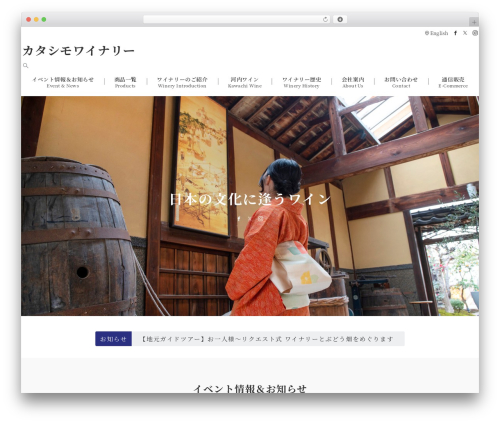This screenshot has width=500, height=423.
Task: Open Event & News menu item
Action: click(63, 82)
